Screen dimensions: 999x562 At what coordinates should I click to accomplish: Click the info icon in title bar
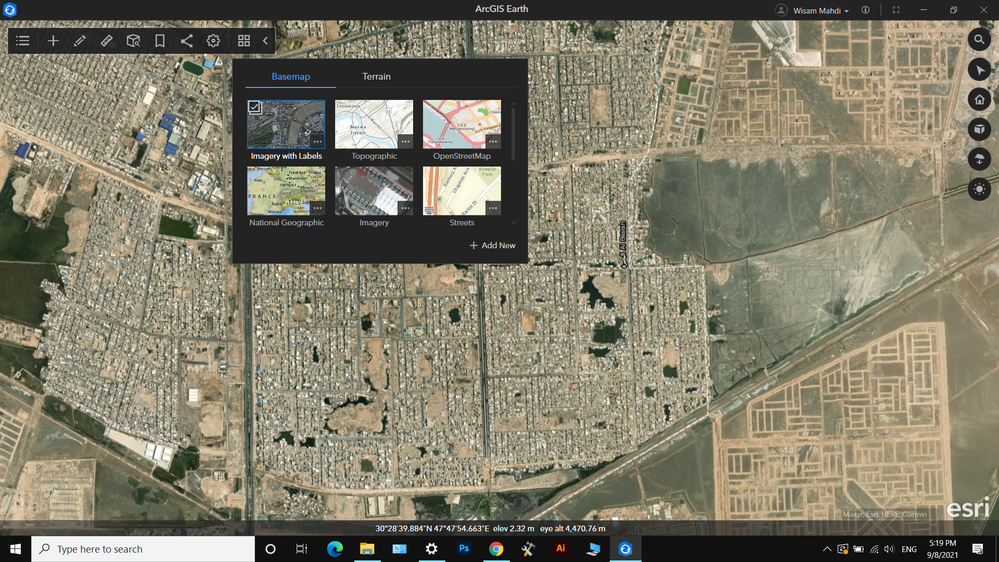click(865, 10)
